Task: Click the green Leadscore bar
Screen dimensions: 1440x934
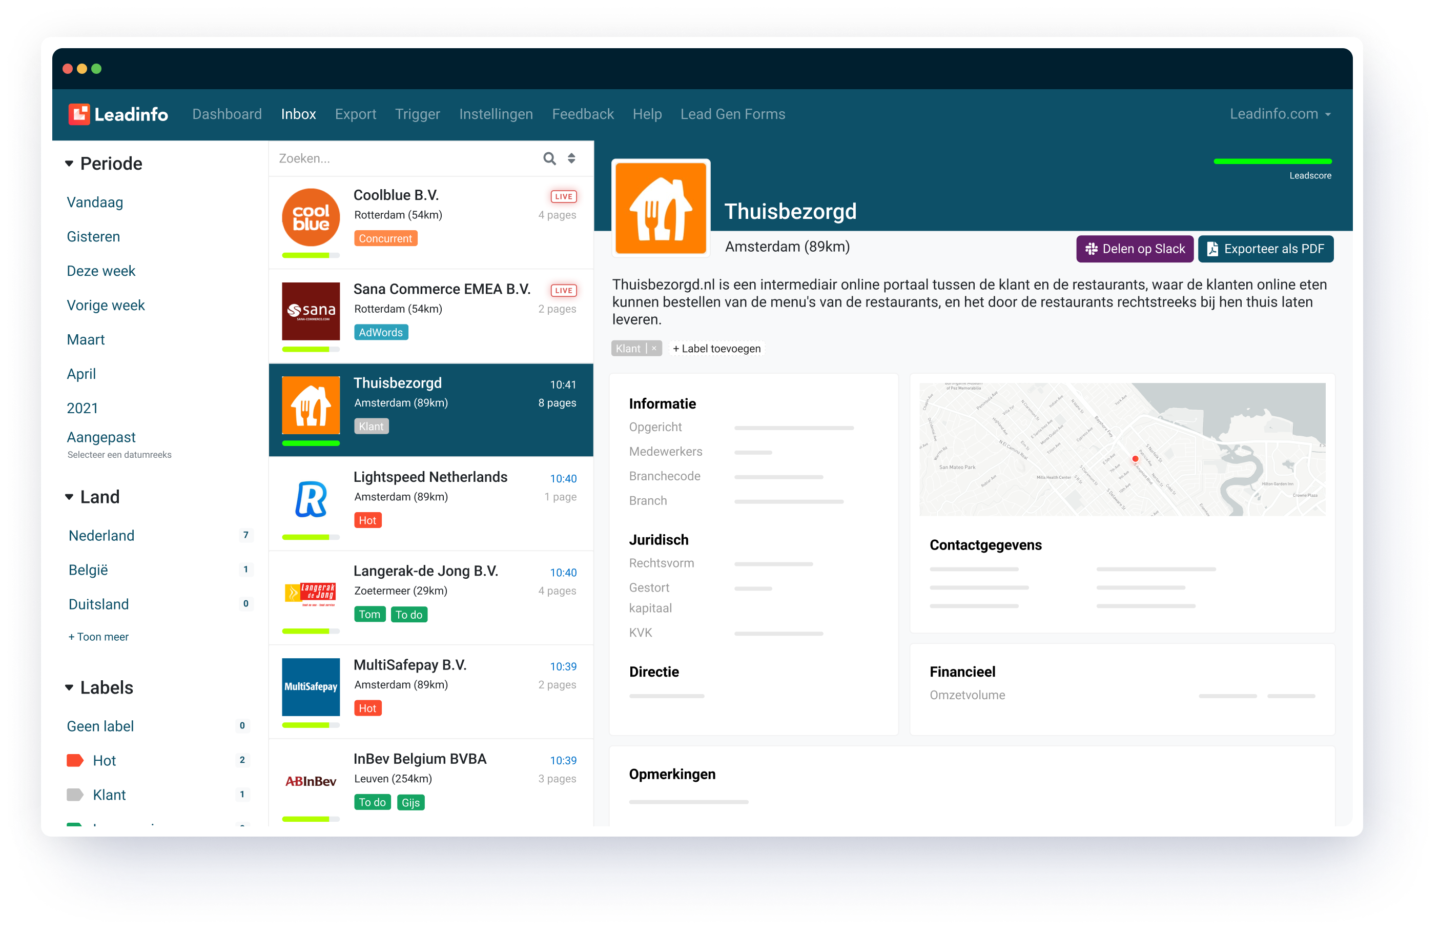Action: coord(1272,160)
